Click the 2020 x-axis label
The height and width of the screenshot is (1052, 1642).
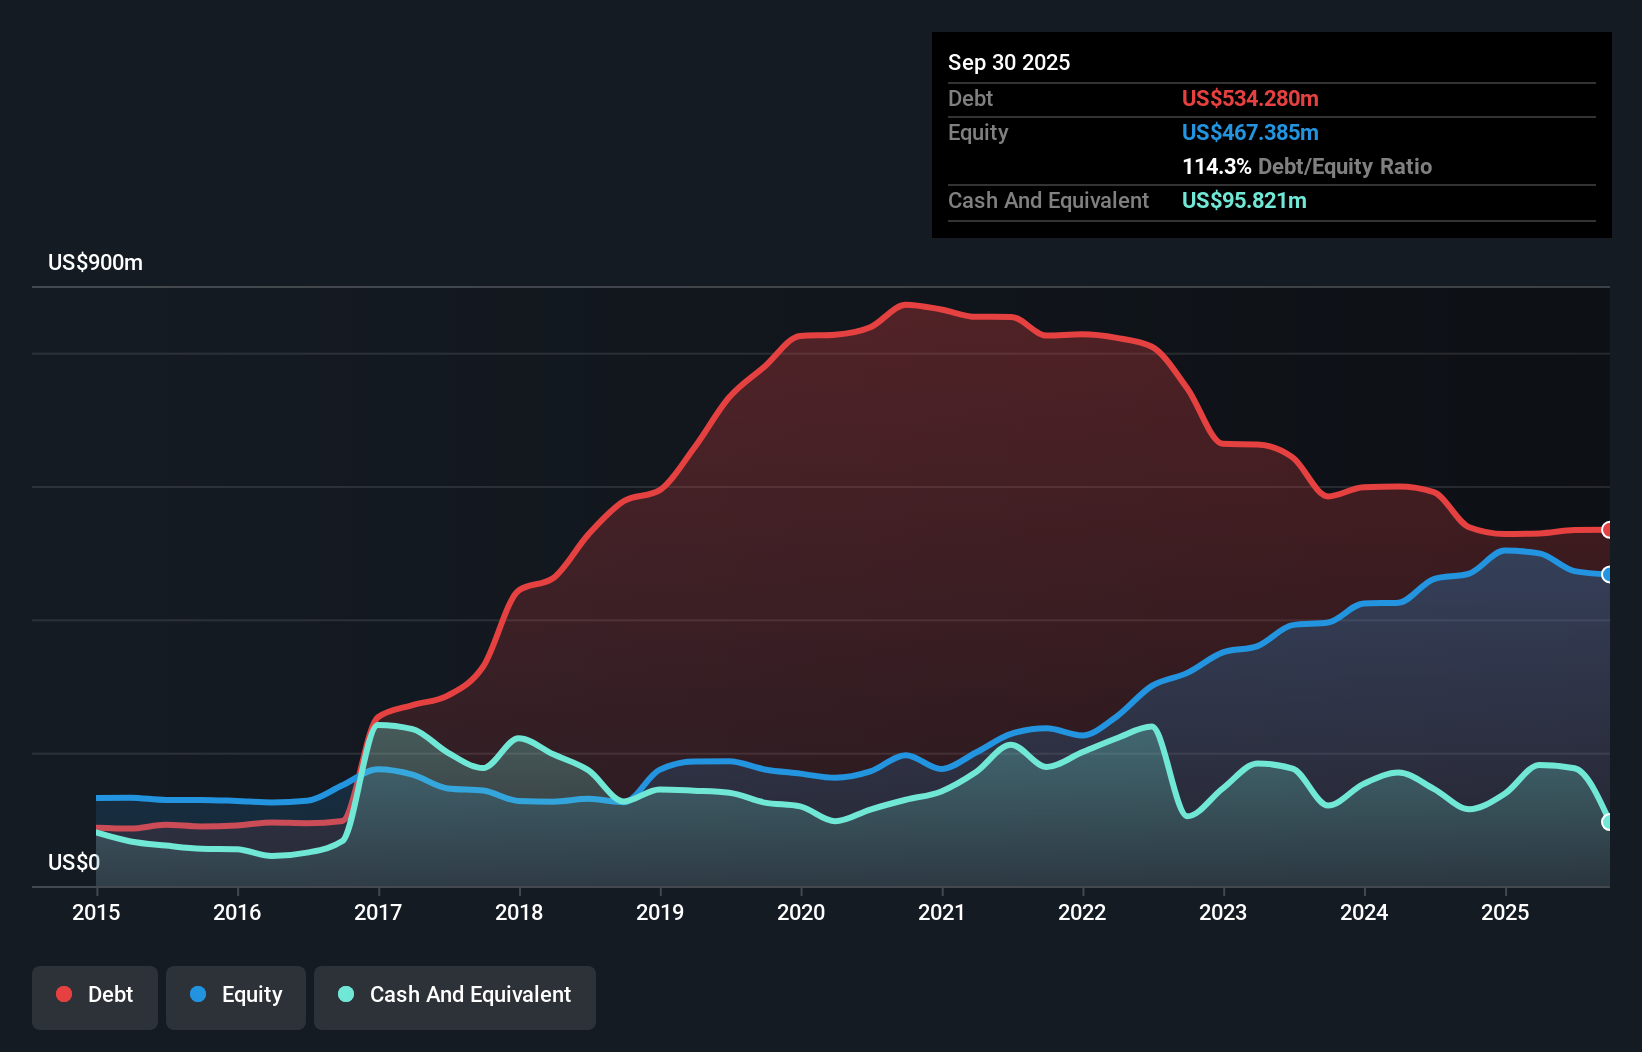click(x=801, y=912)
